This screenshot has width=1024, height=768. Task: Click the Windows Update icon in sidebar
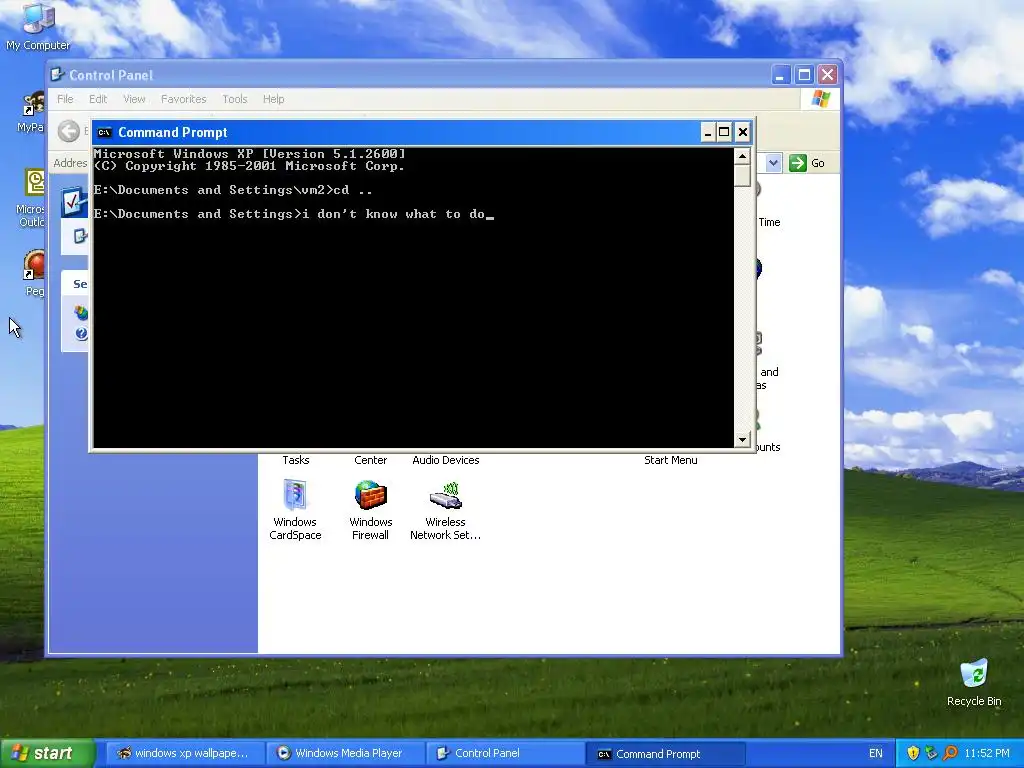tap(81, 313)
